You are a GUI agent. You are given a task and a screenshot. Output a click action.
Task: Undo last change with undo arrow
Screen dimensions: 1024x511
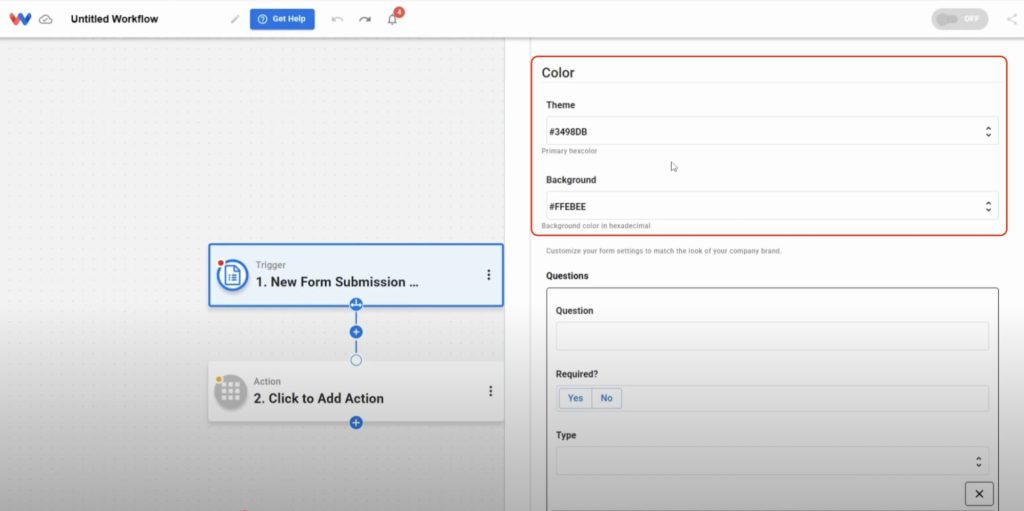click(x=337, y=19)
